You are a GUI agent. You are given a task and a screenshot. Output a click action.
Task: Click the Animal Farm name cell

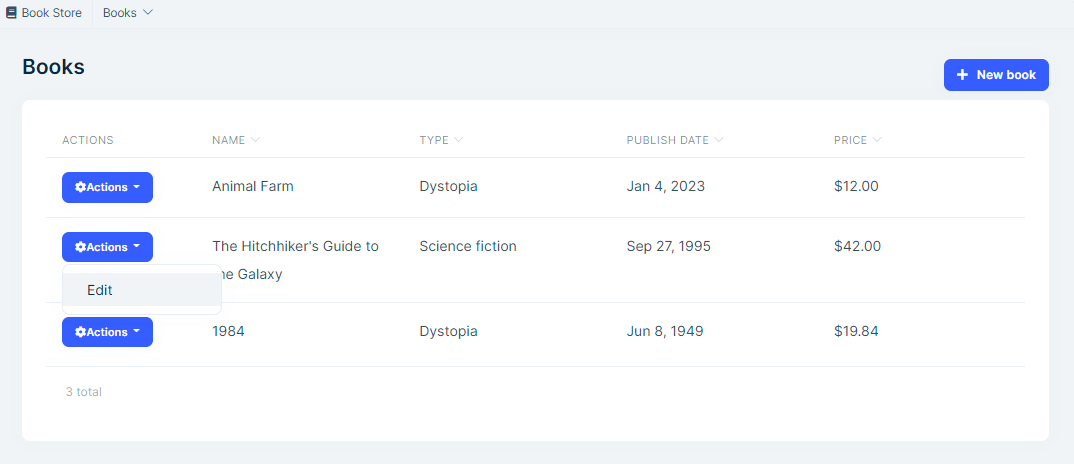253,186
